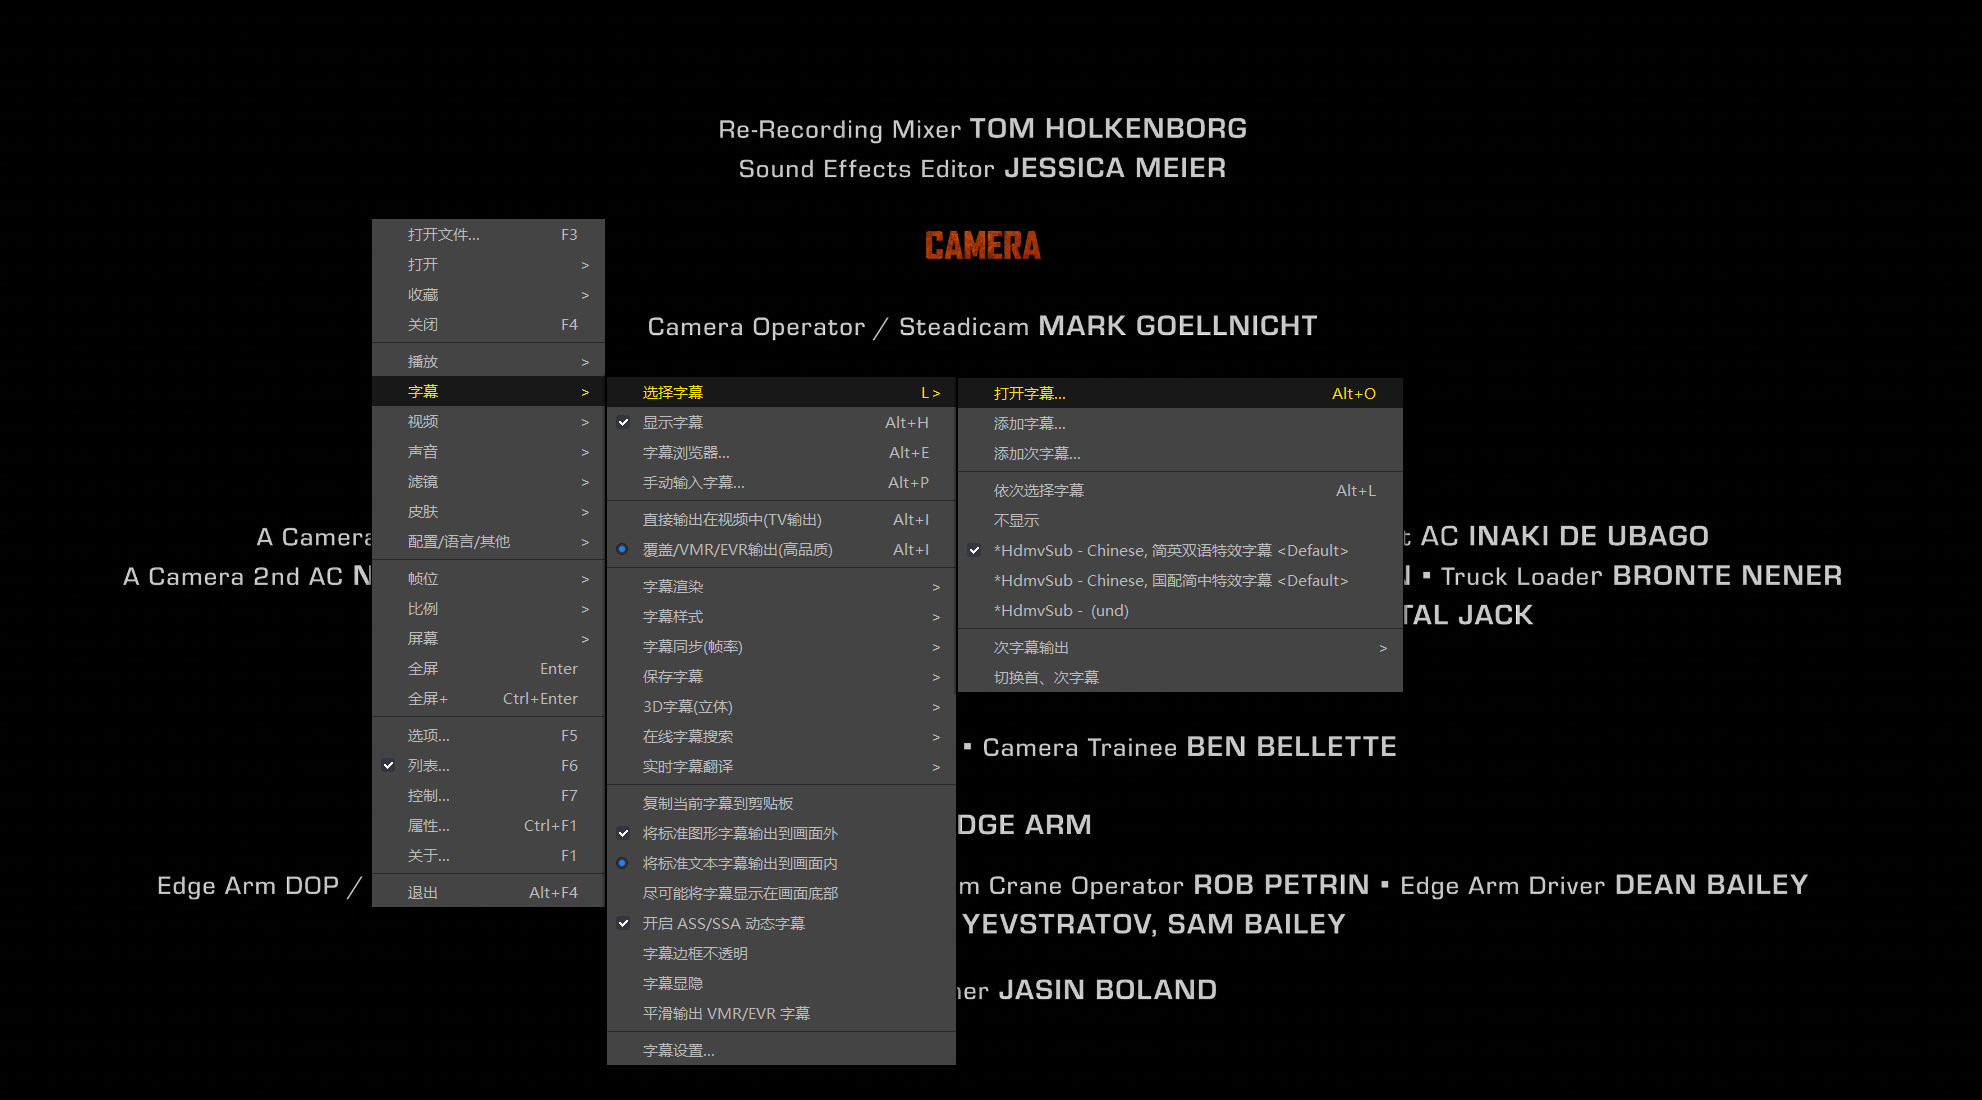
Task: Select HdmvSub Chinese 国配简中特效字幕 track
Action: (1170, 581)
